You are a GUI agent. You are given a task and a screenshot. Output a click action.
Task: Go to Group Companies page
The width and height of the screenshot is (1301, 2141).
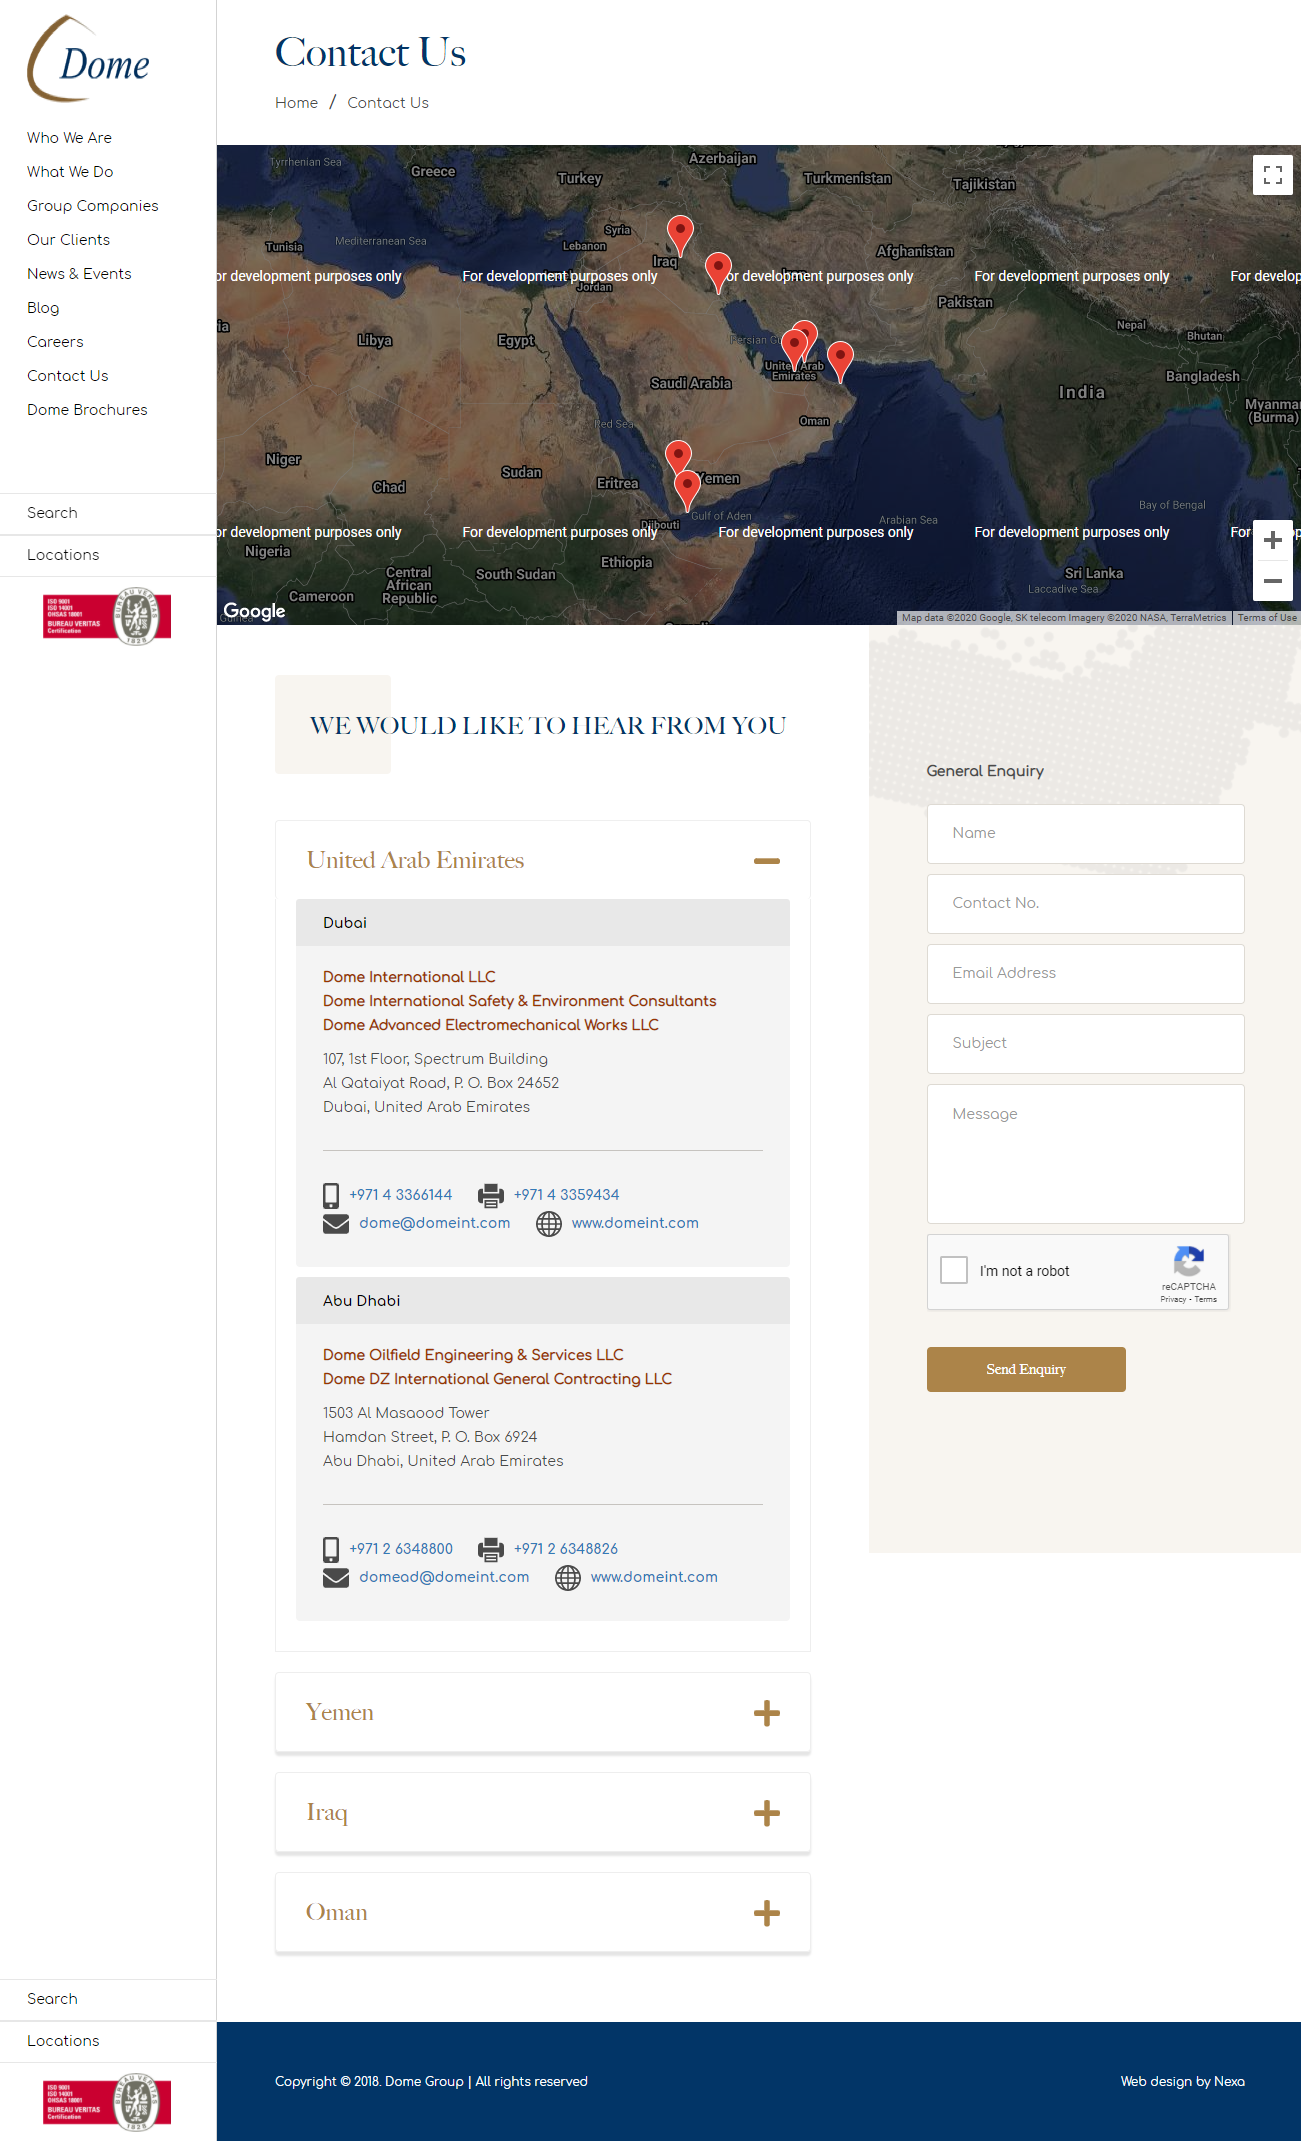point(93,206)
